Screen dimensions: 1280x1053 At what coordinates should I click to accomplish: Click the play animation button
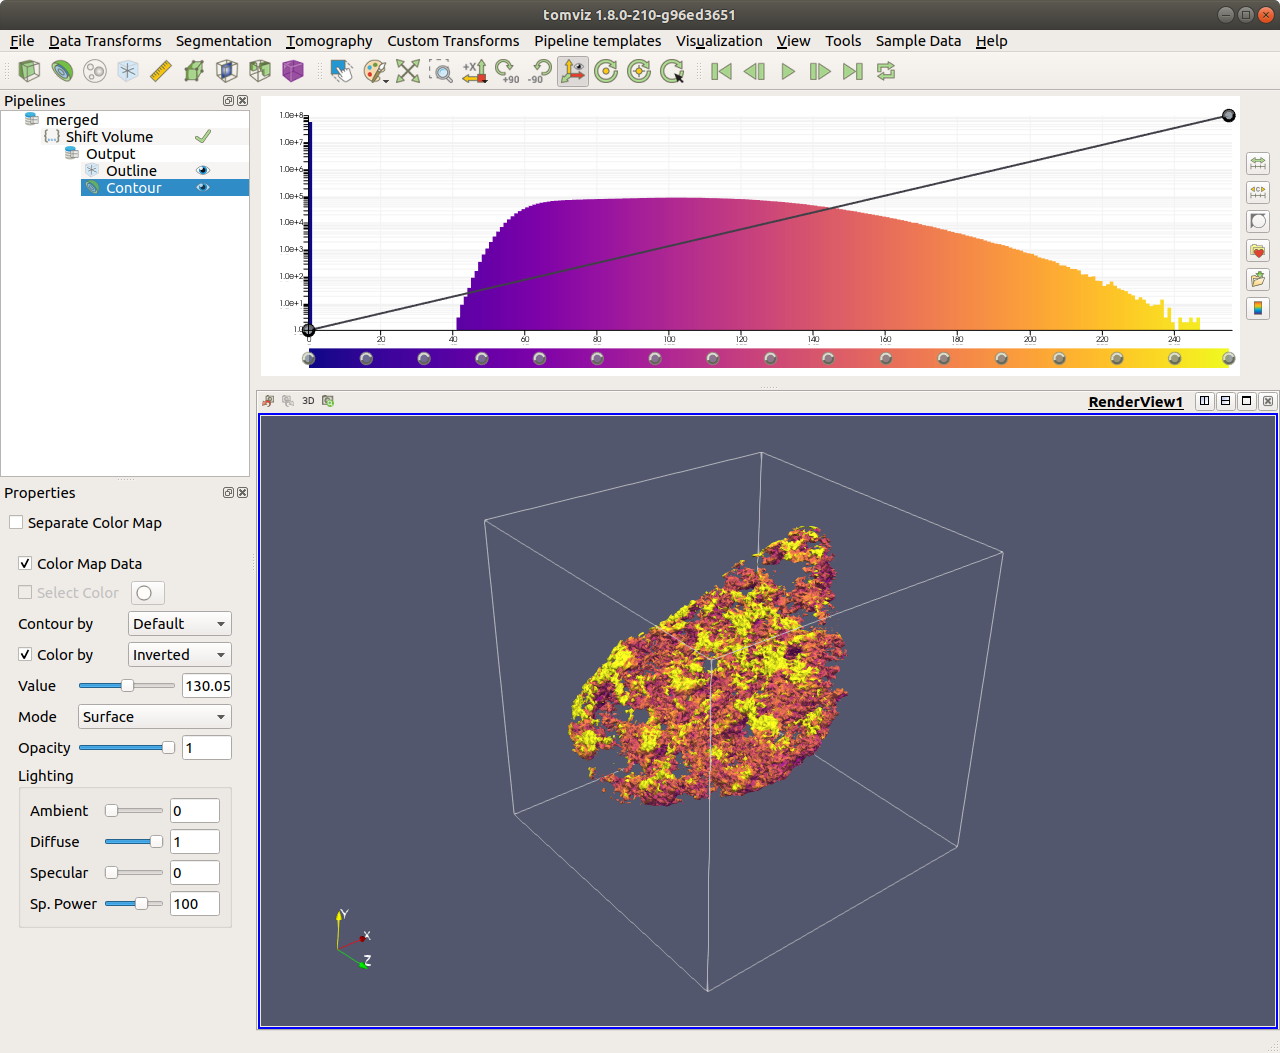point(788,71)
